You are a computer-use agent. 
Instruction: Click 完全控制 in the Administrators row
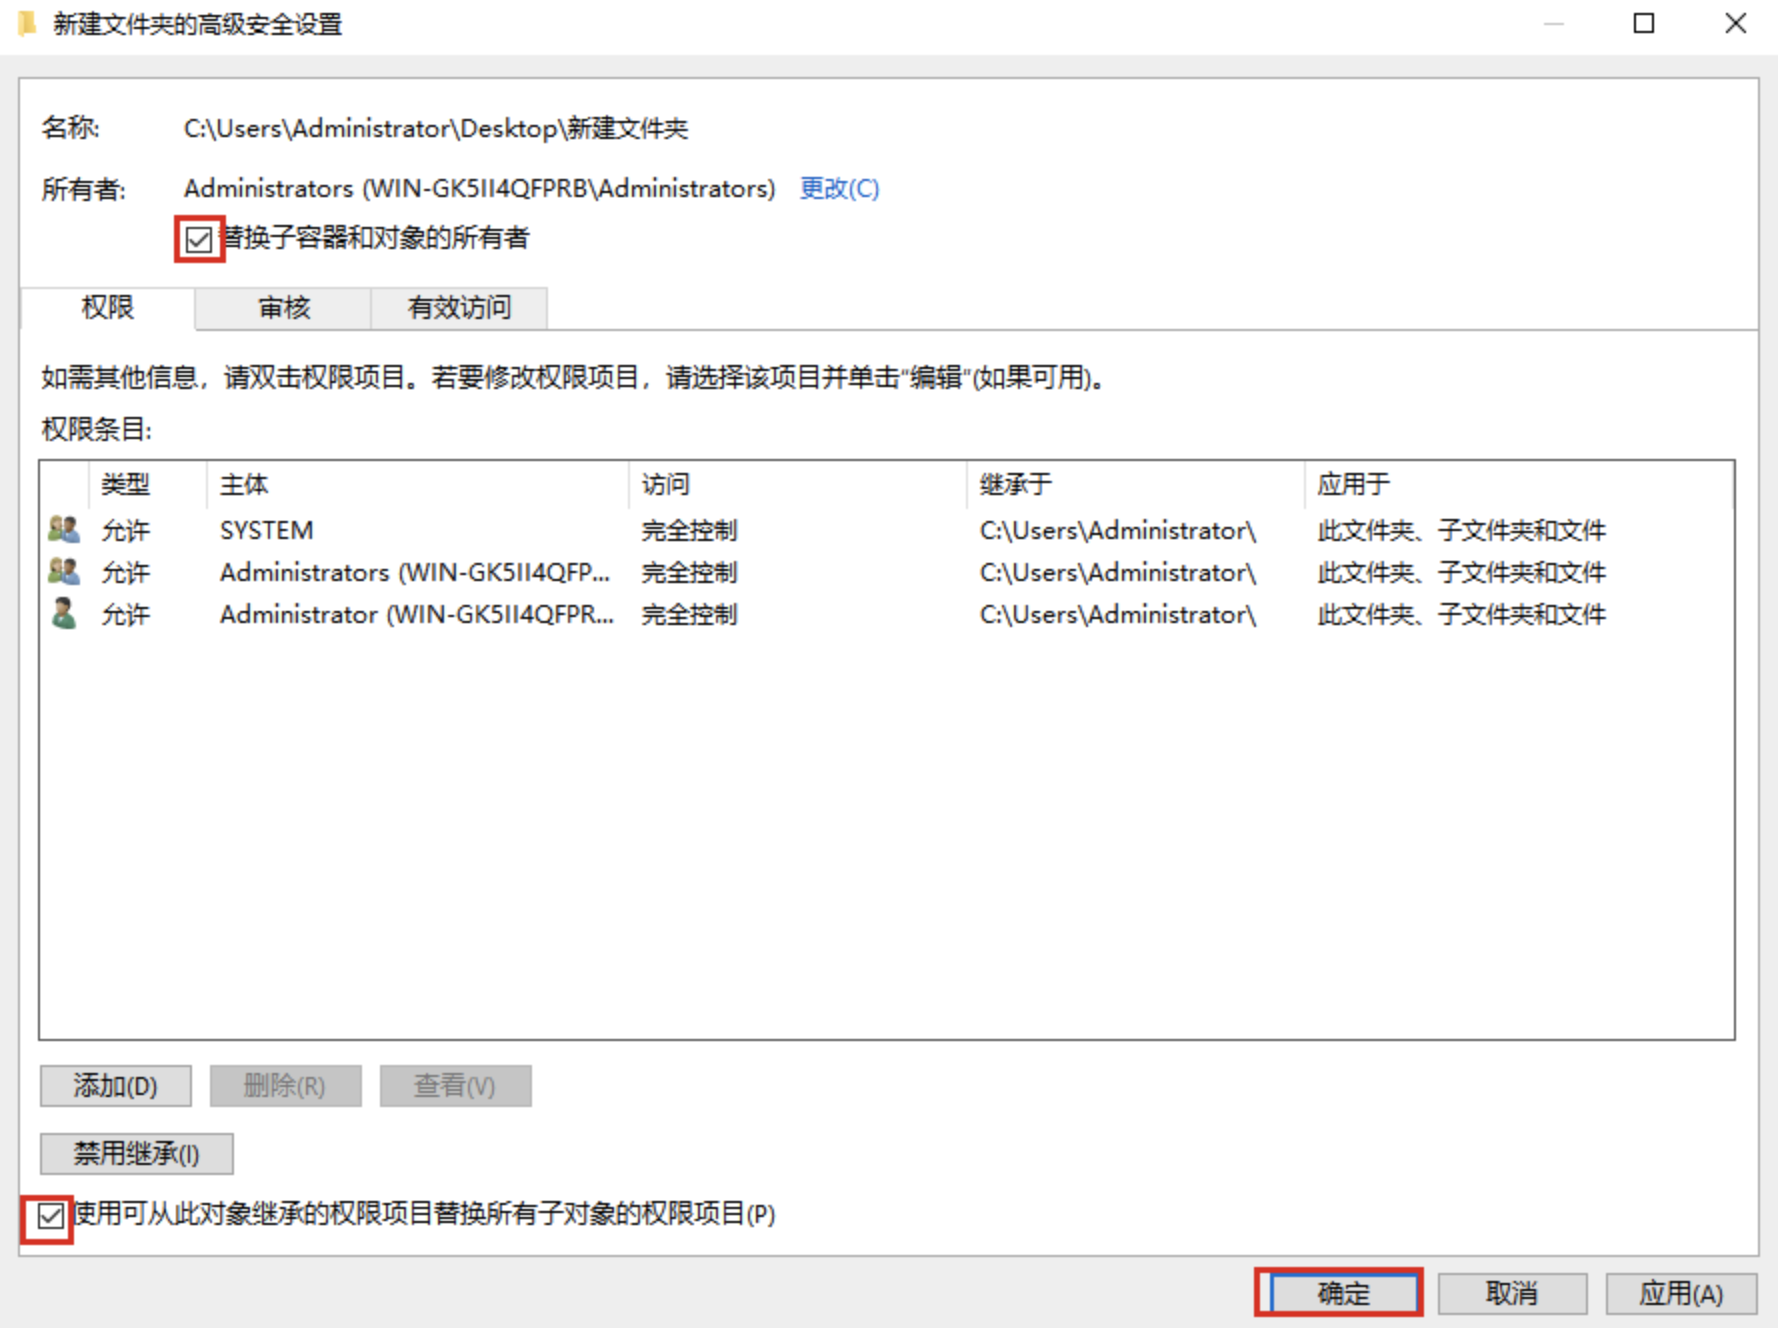[689, 572]
